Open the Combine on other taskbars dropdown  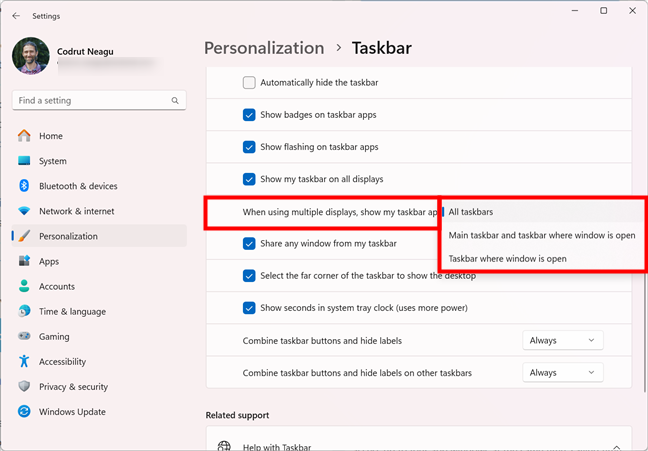562,373
